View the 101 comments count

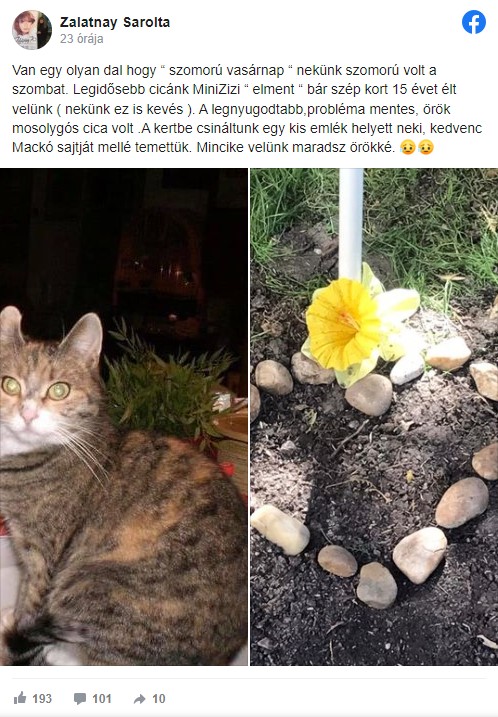102,699
